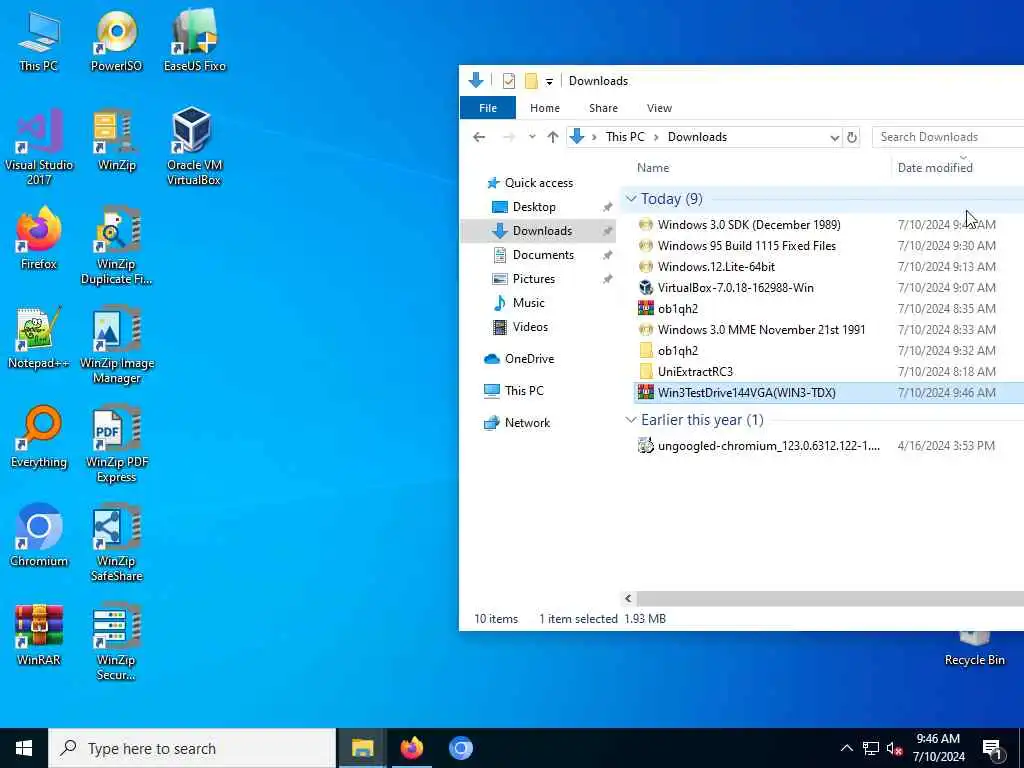Launch Everything search shortcut
Screen dimensions: 1024x768
pos(39,436)
